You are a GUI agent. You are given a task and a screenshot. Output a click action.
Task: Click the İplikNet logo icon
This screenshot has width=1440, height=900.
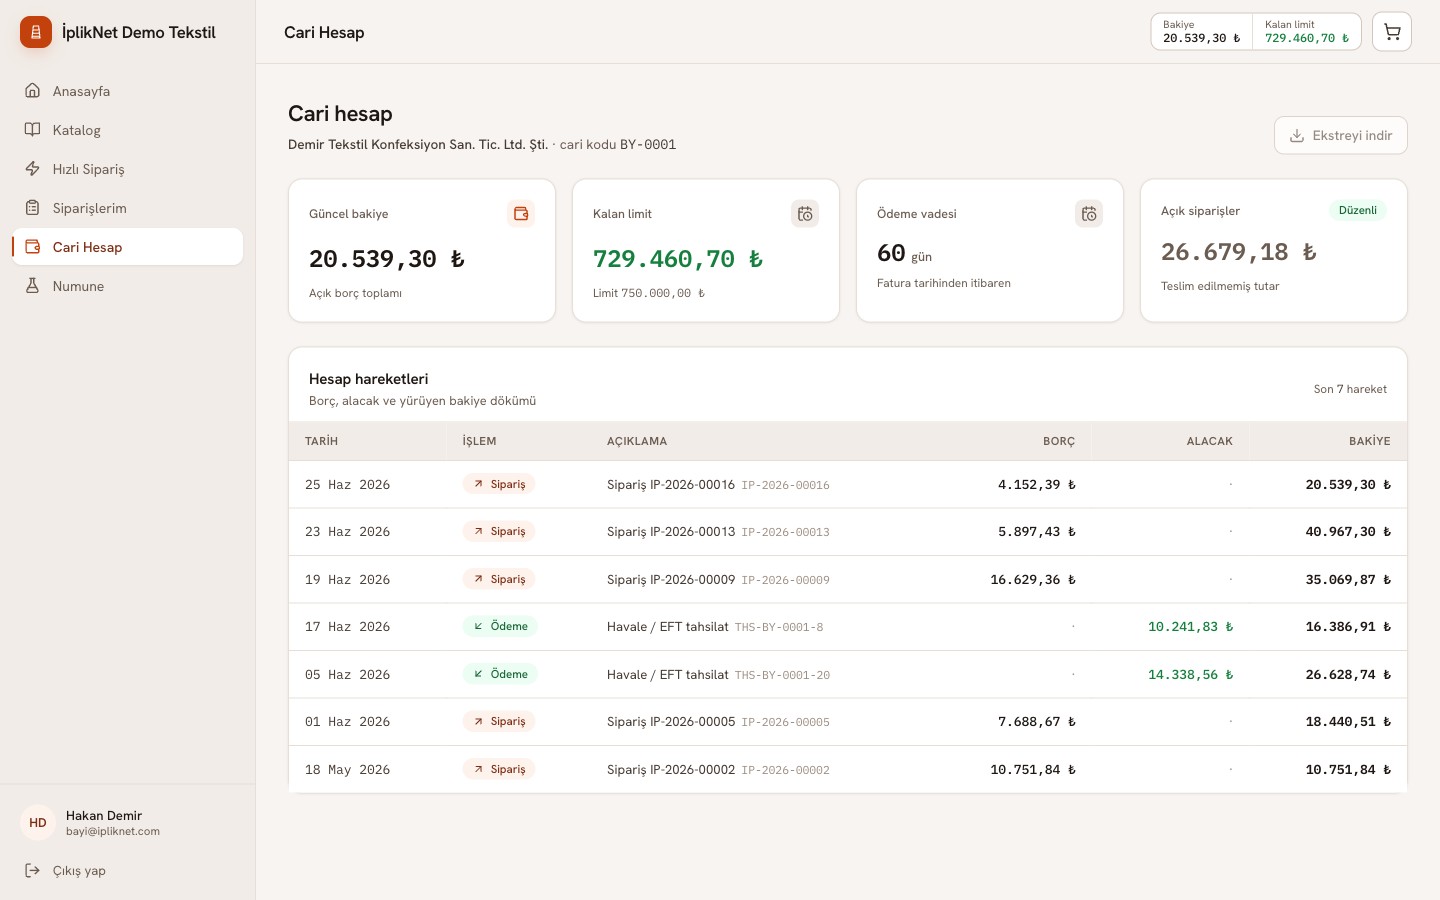click(36, 32)
